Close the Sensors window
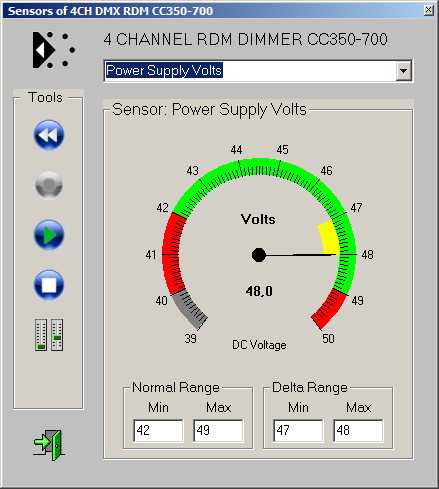 [x=429, y=10]
